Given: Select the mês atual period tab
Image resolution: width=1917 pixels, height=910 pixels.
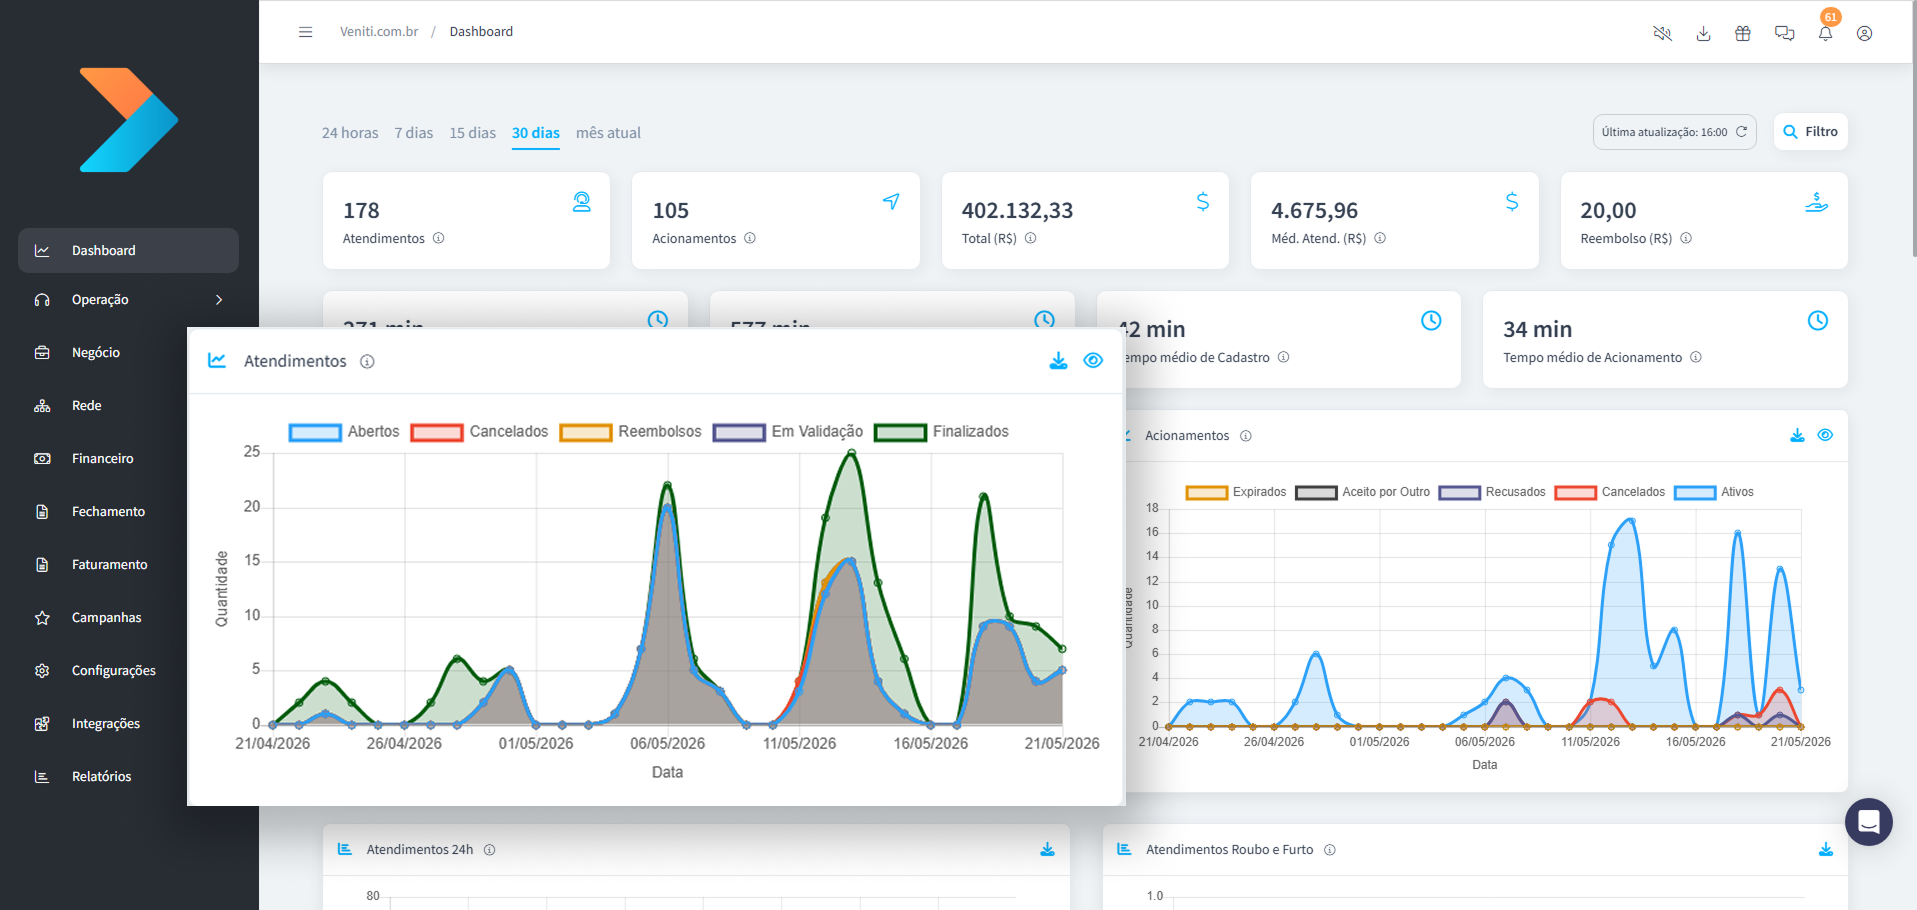Looking at the screenshot, I should [x=608, y=133].
